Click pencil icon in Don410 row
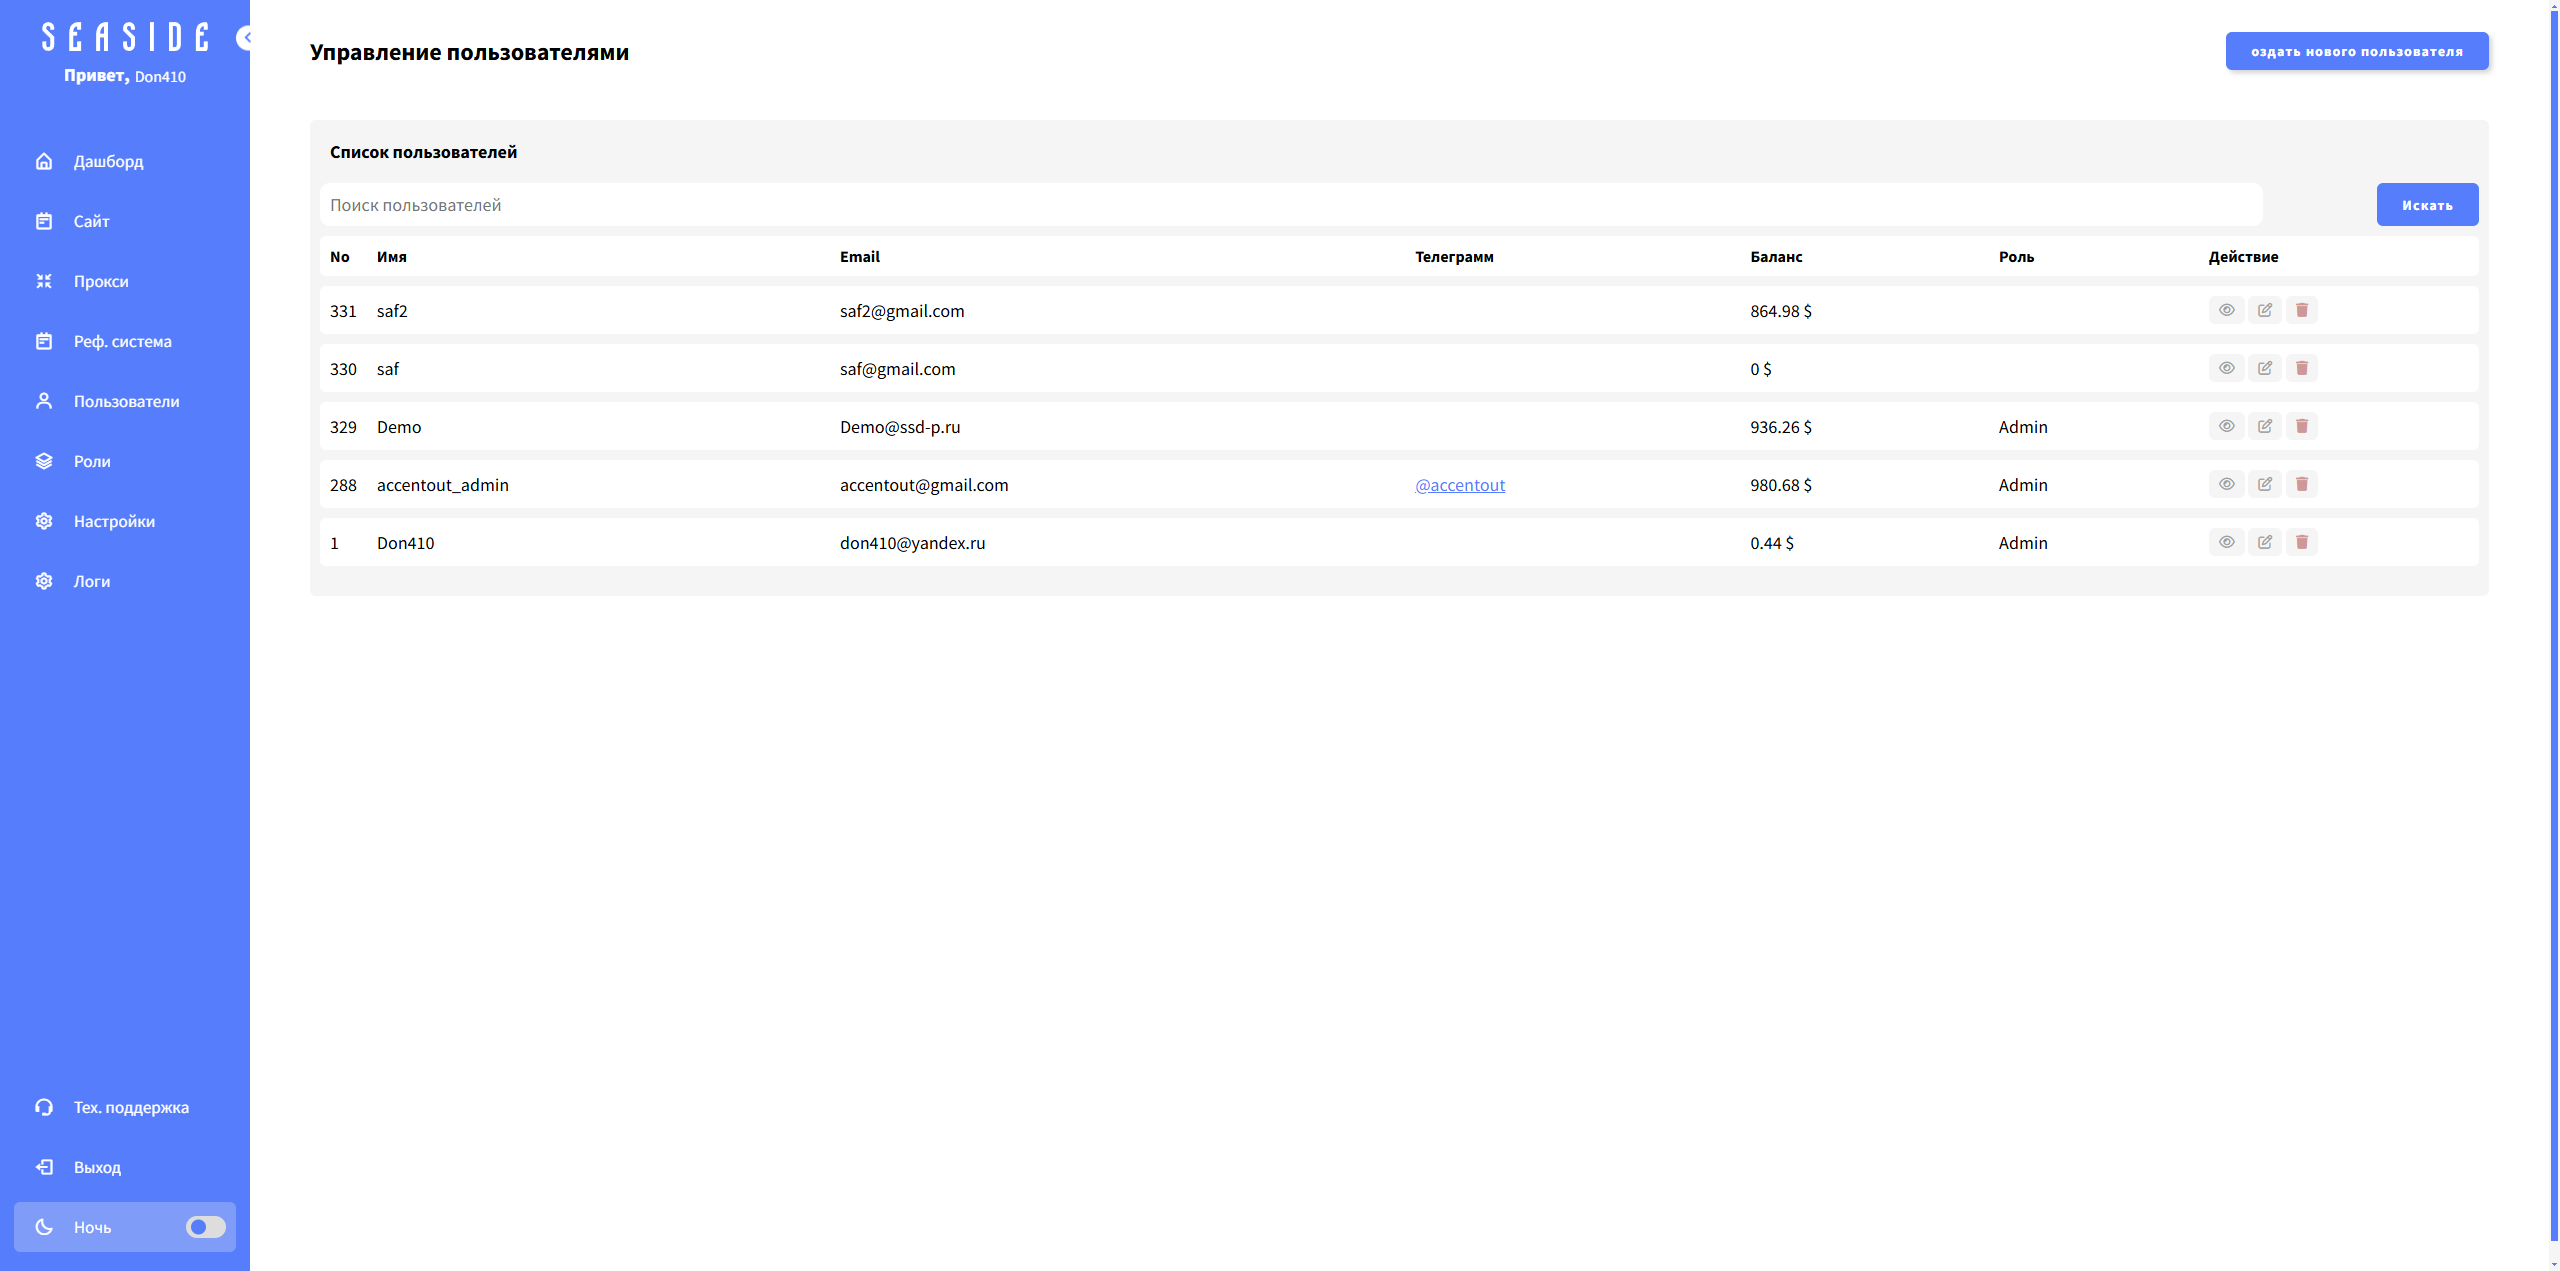This screenshot has width=2560, height=1271. (2264, 542)
